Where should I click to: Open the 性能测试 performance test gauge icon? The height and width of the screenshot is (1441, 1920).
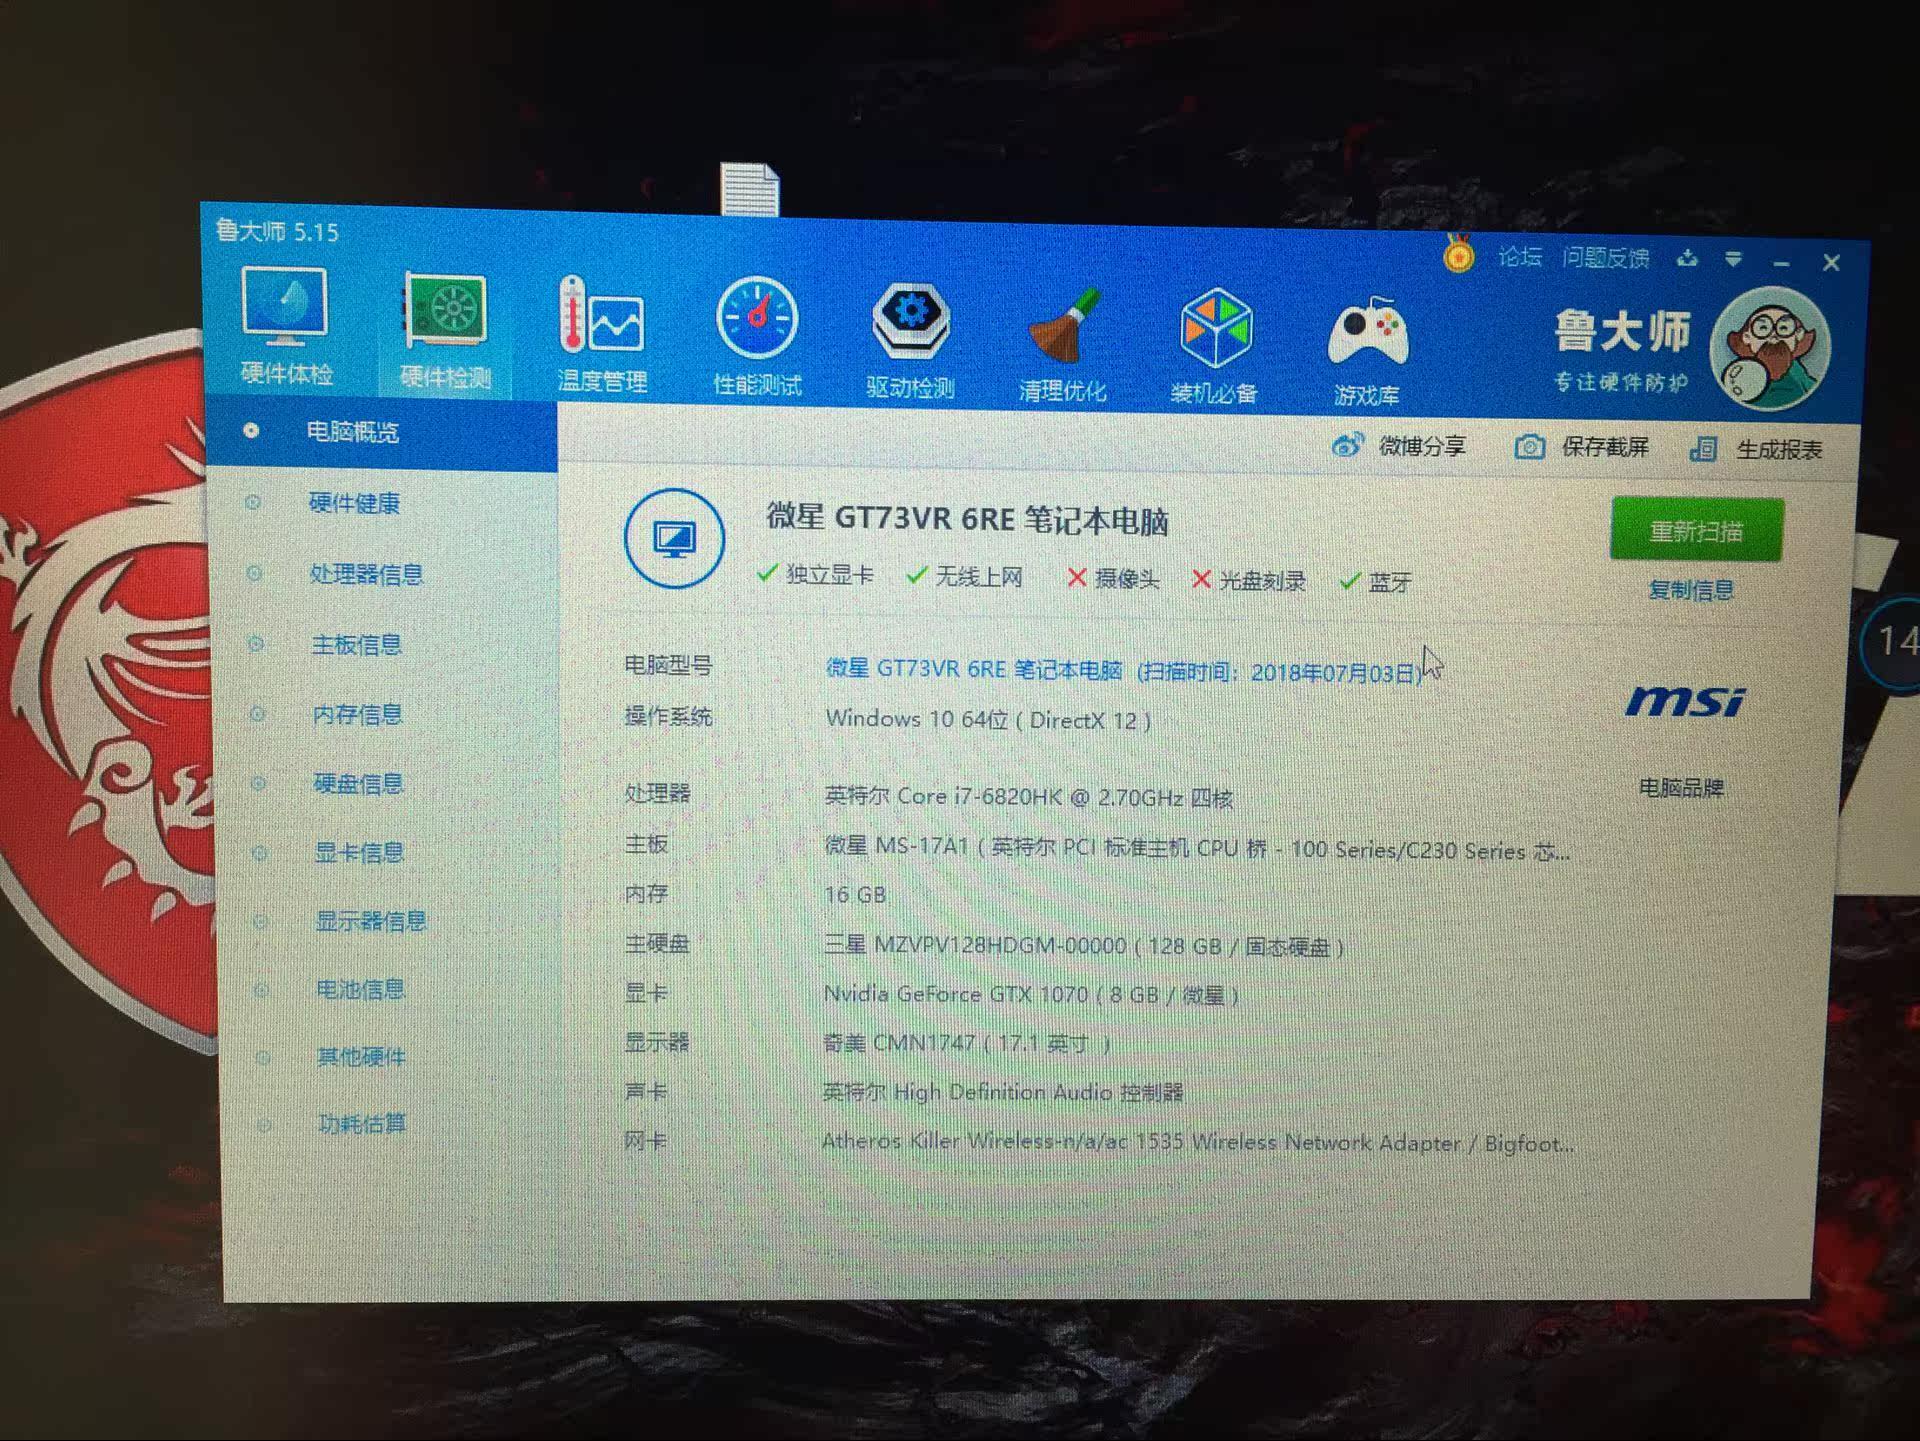(x=756, y=320)
